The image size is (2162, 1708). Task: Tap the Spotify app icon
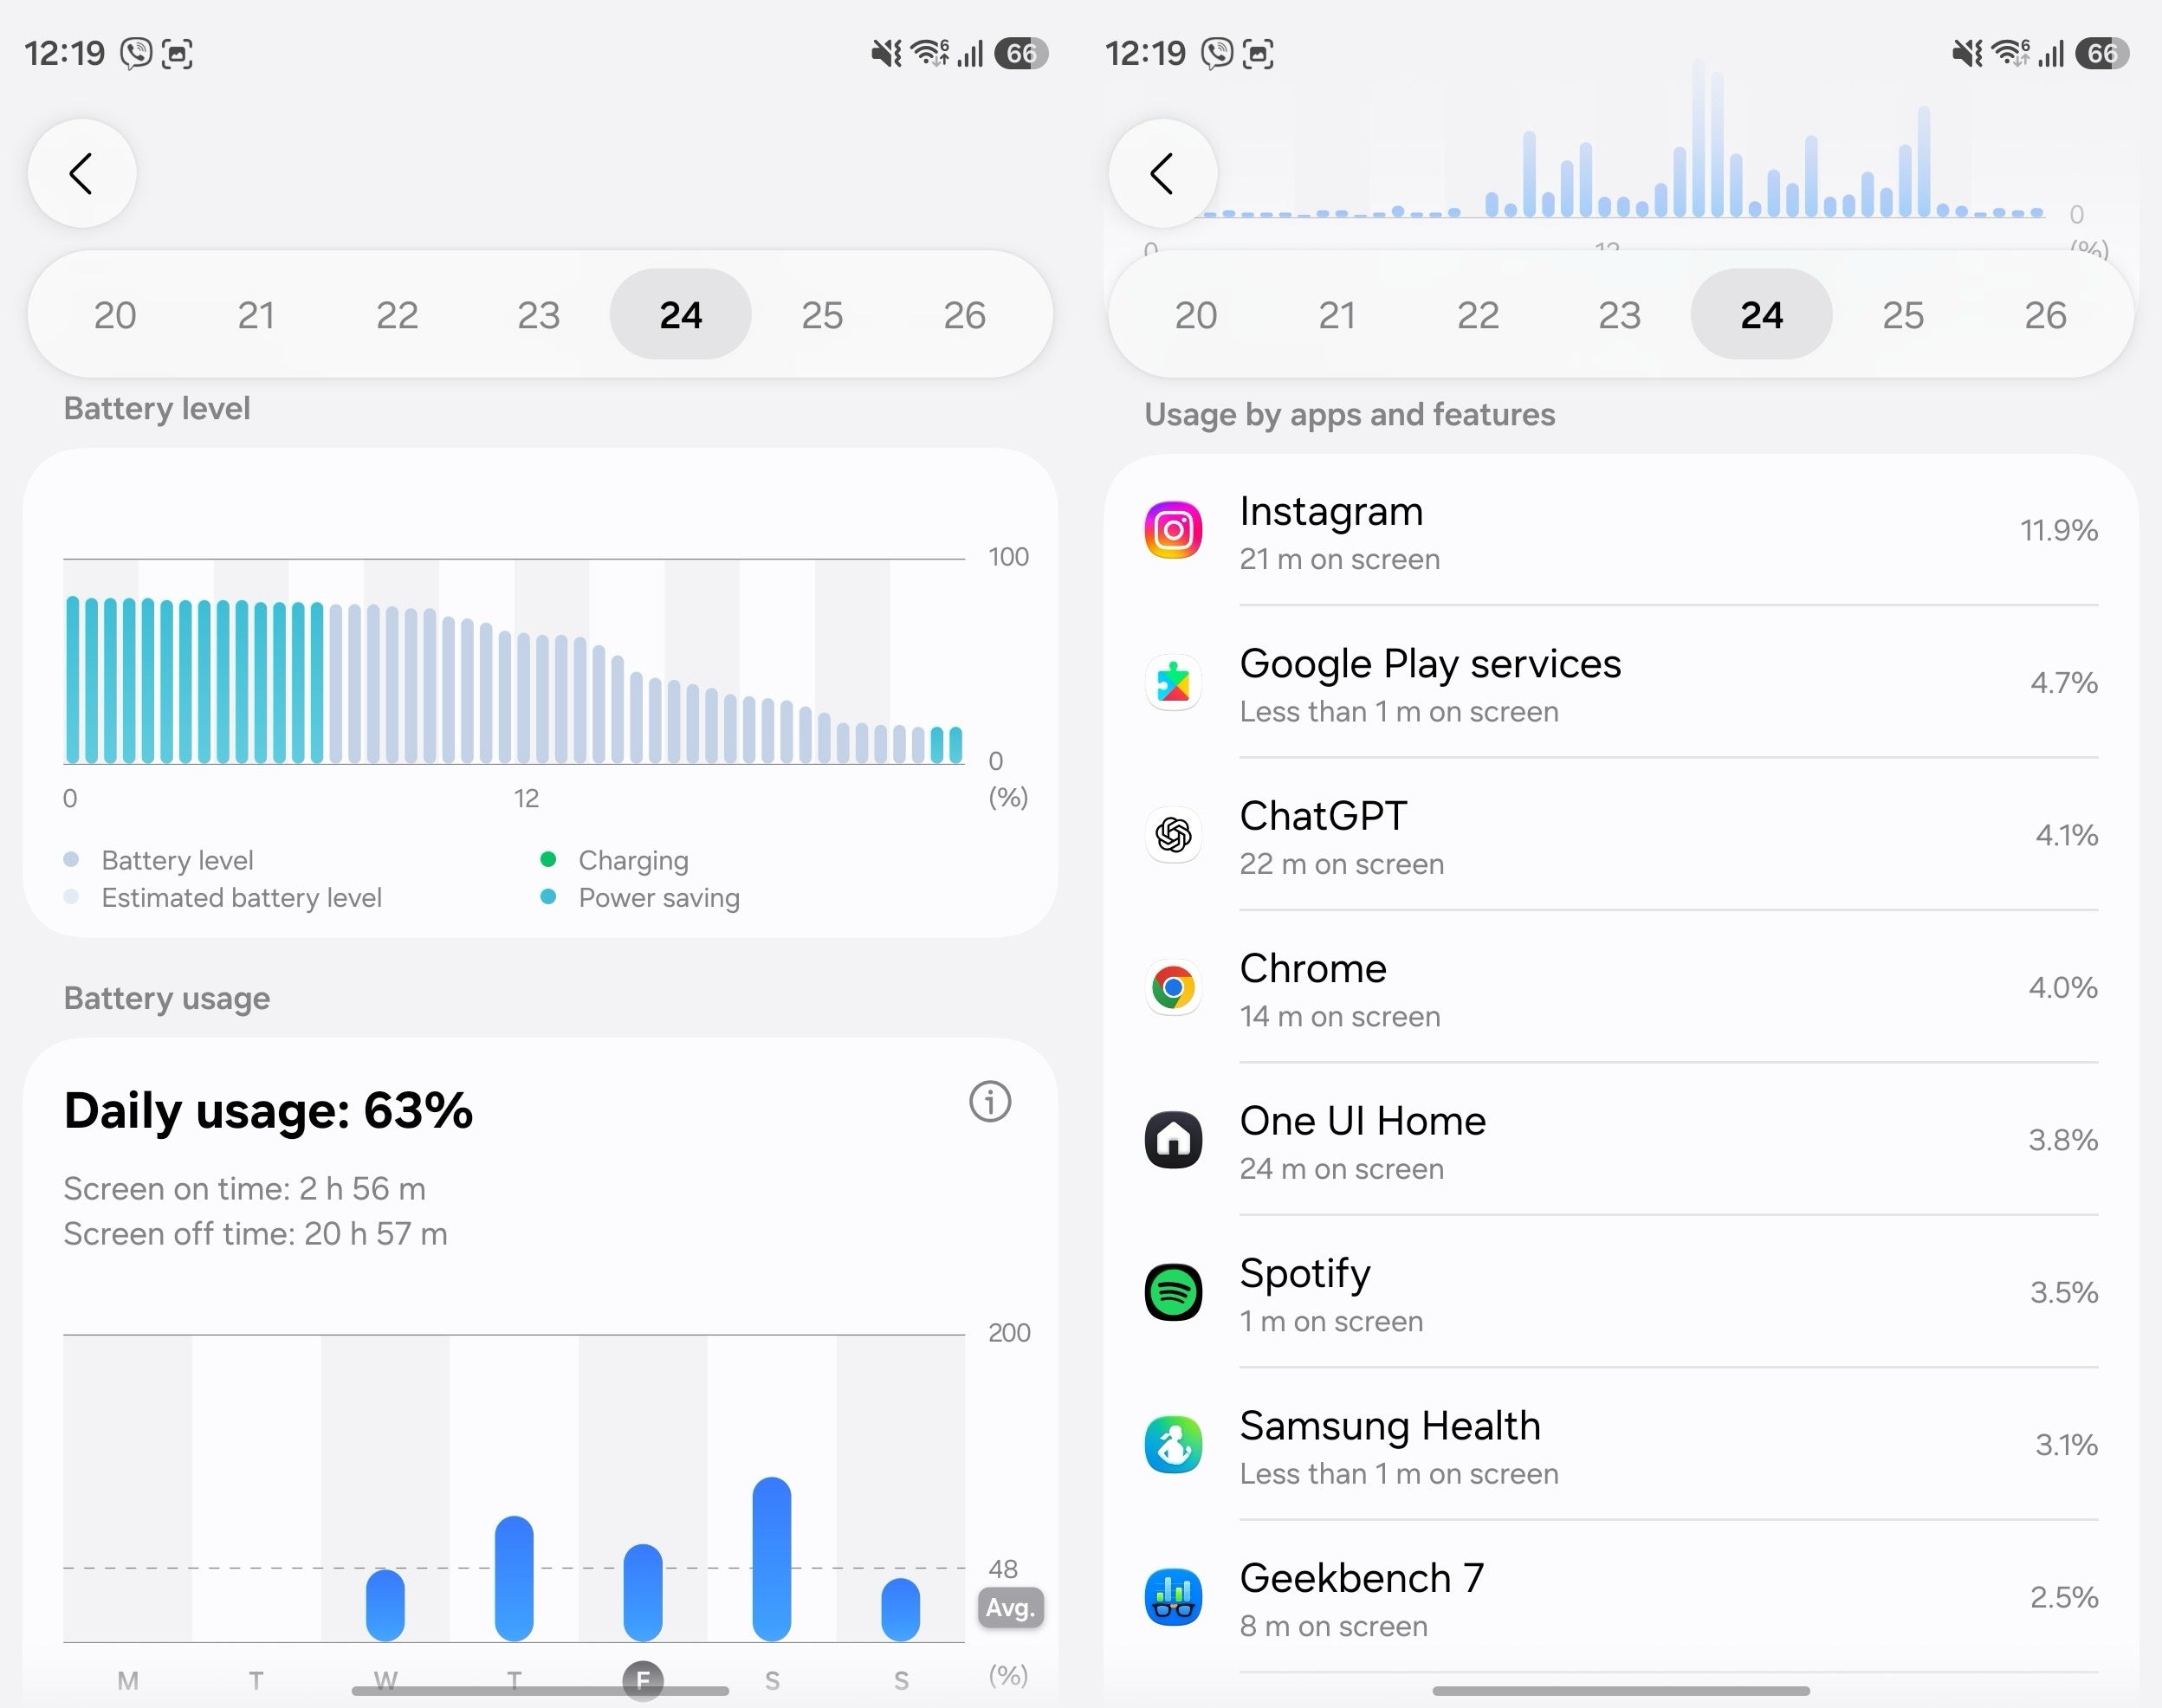1173,1292
